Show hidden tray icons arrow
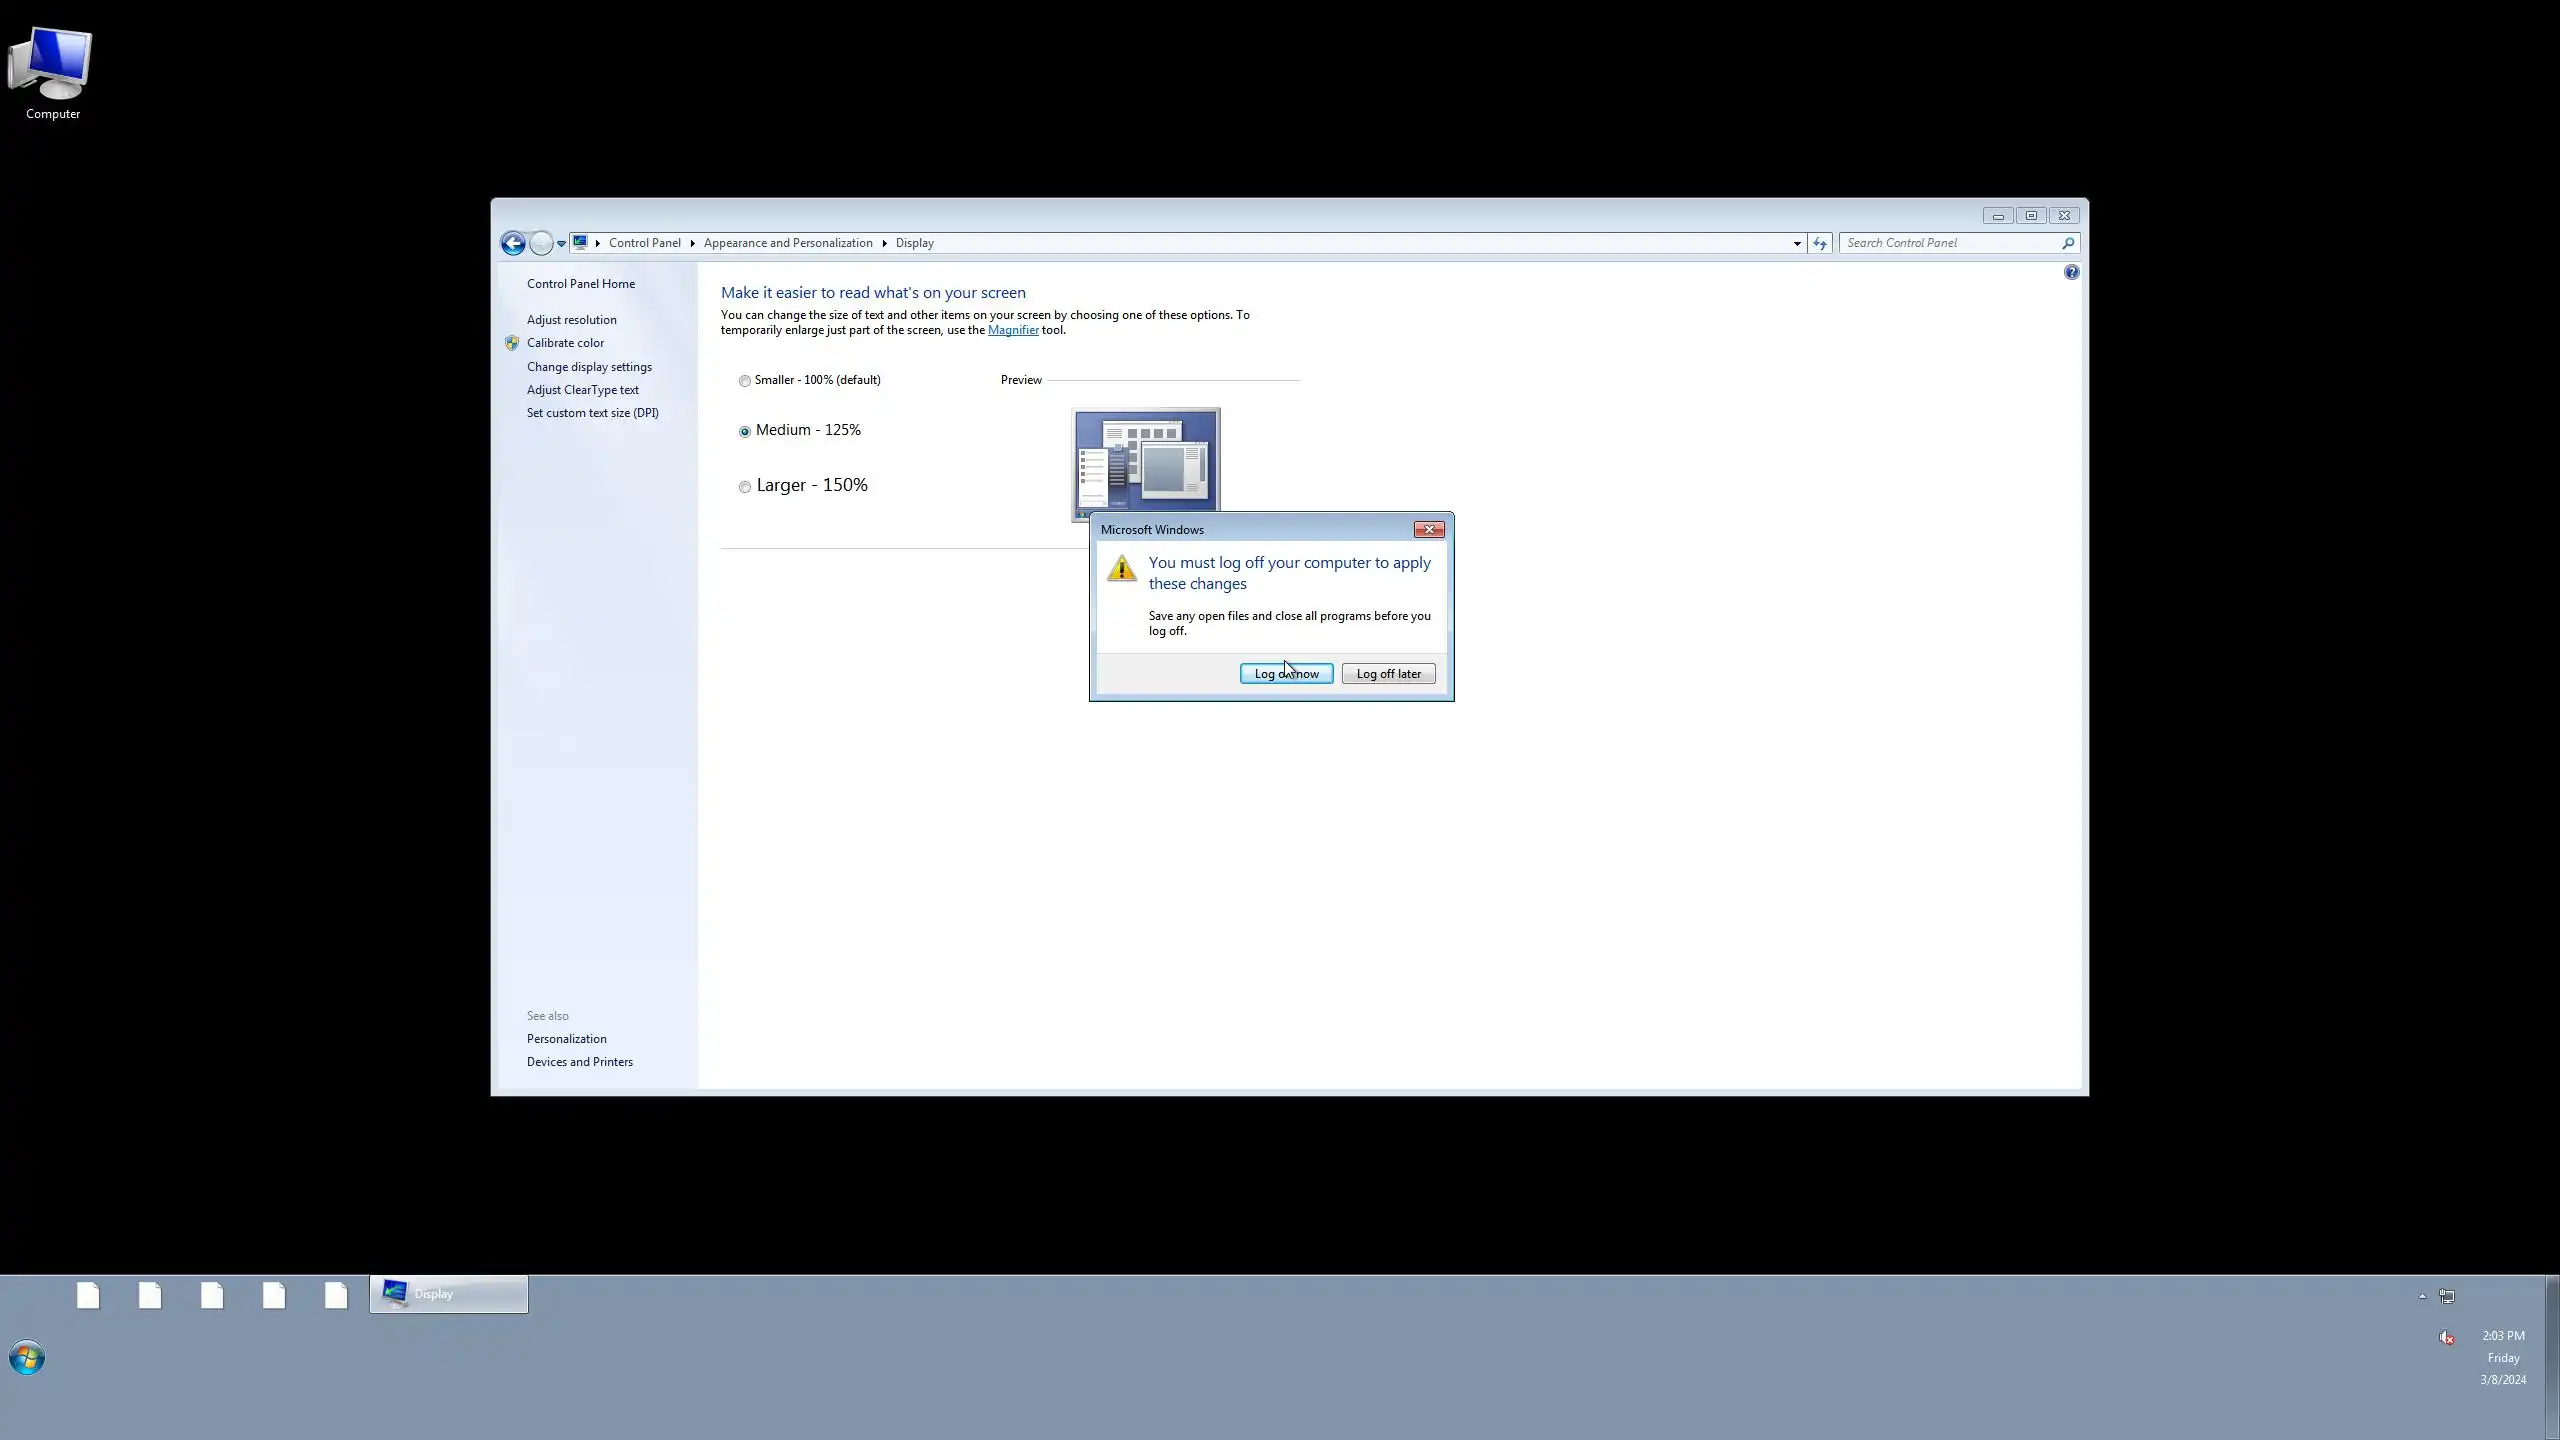Viewport: 2560px width, 1440px height. pyautogui.click(x=2422, y=1296)
